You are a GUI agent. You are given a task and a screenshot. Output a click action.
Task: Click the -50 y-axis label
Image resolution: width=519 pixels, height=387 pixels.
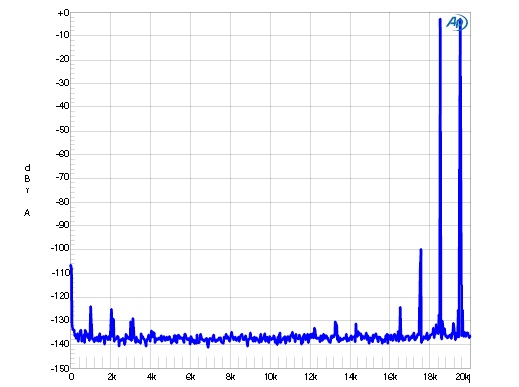click(62, 130)
